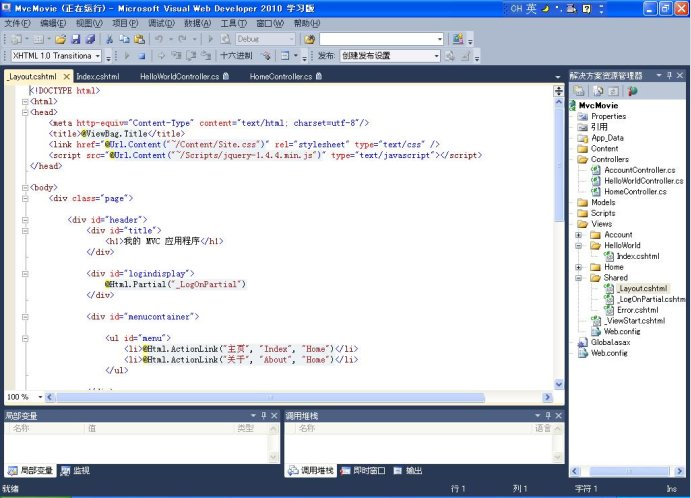Click the Refresh icon in Solution Explorer
Viewport: 691px width, 498px height.
point(613,91)
